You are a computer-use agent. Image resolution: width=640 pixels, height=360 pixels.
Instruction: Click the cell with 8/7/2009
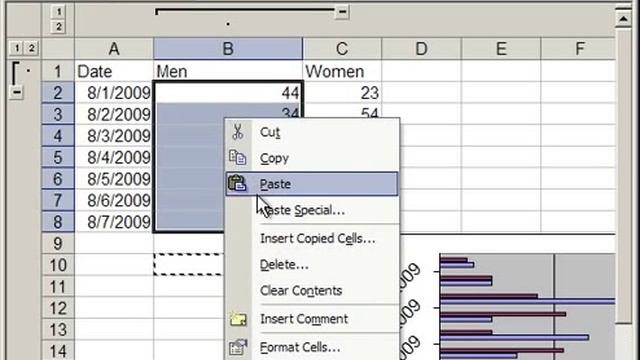coord(114,222)
